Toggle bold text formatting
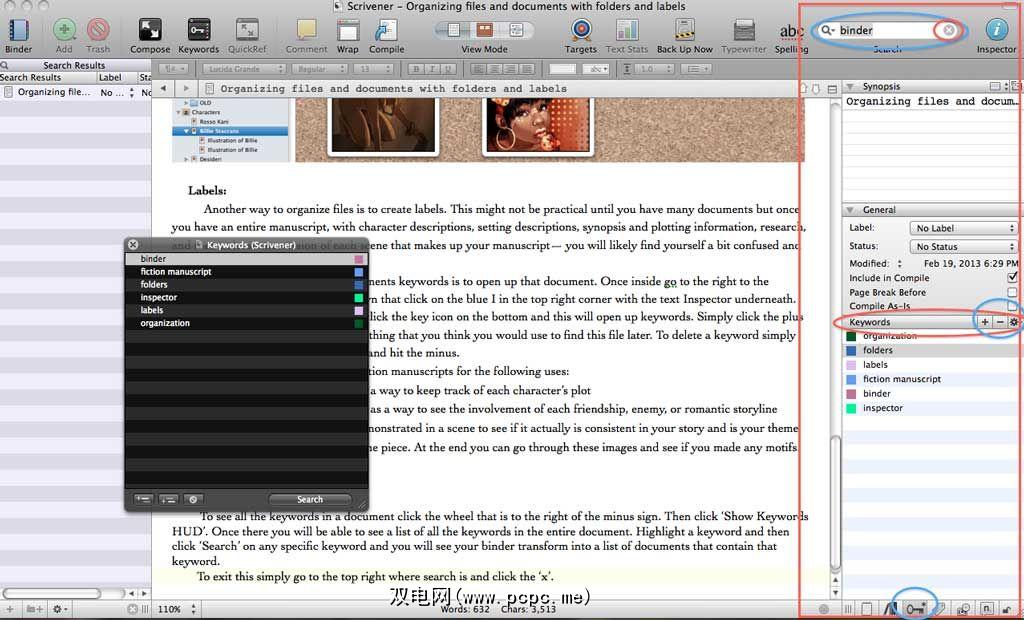 tap(418, 69)
